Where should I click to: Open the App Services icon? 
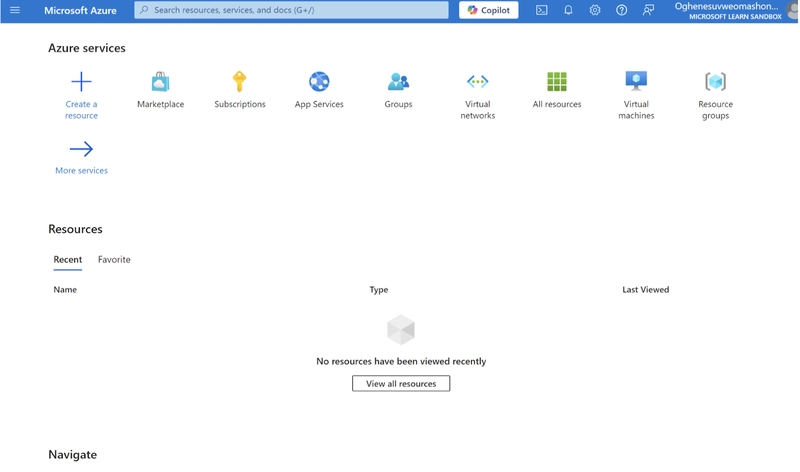pos(319,82)
